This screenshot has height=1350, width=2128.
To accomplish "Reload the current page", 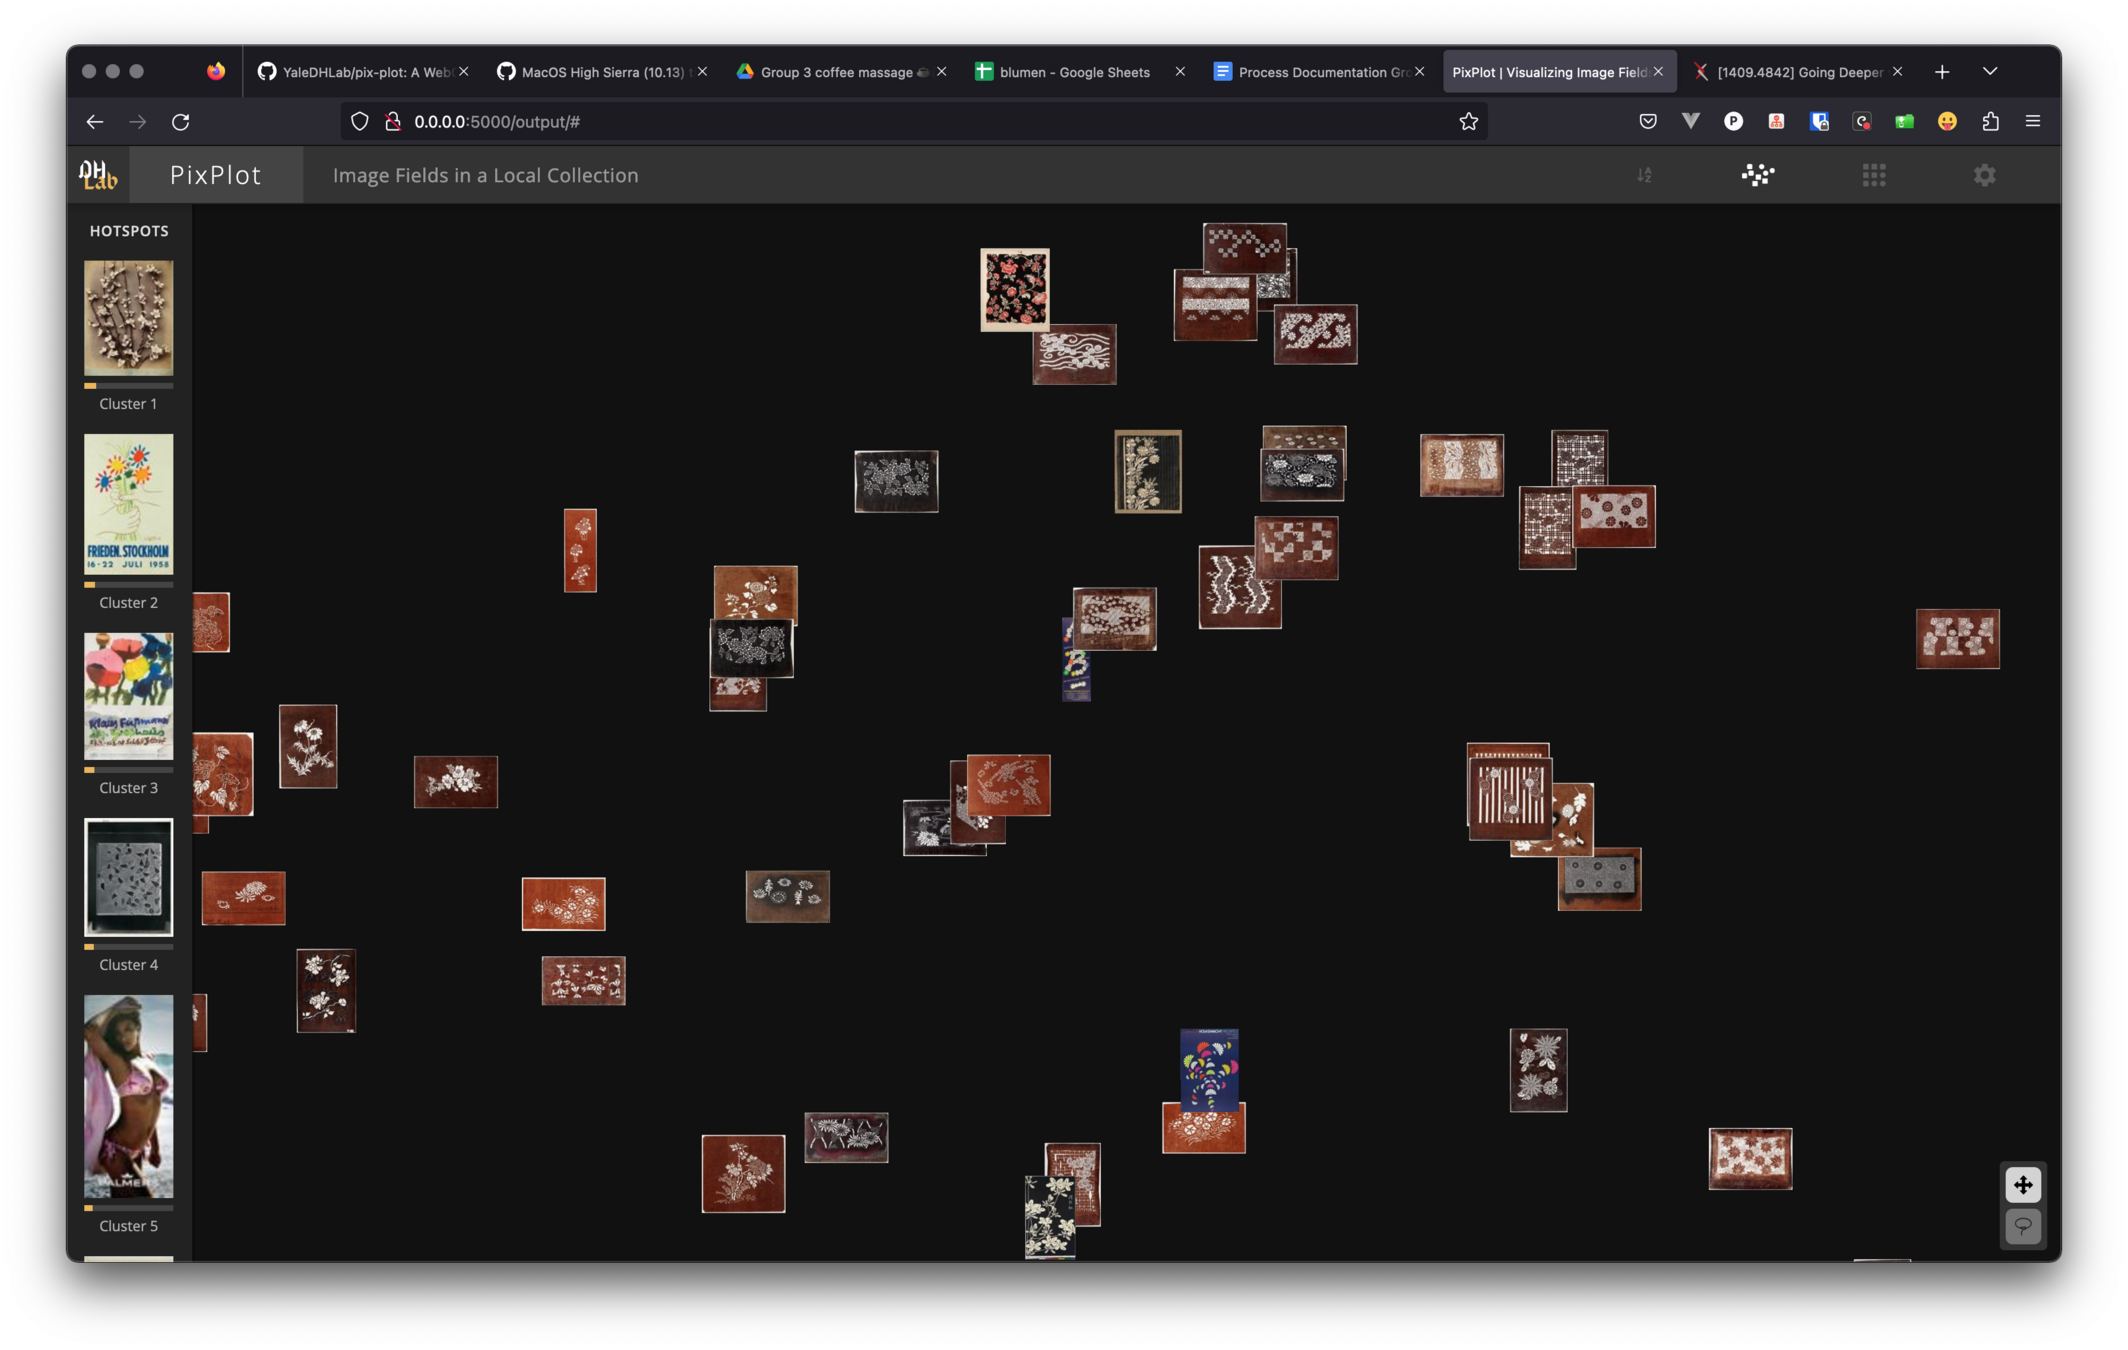I will 181,121.
